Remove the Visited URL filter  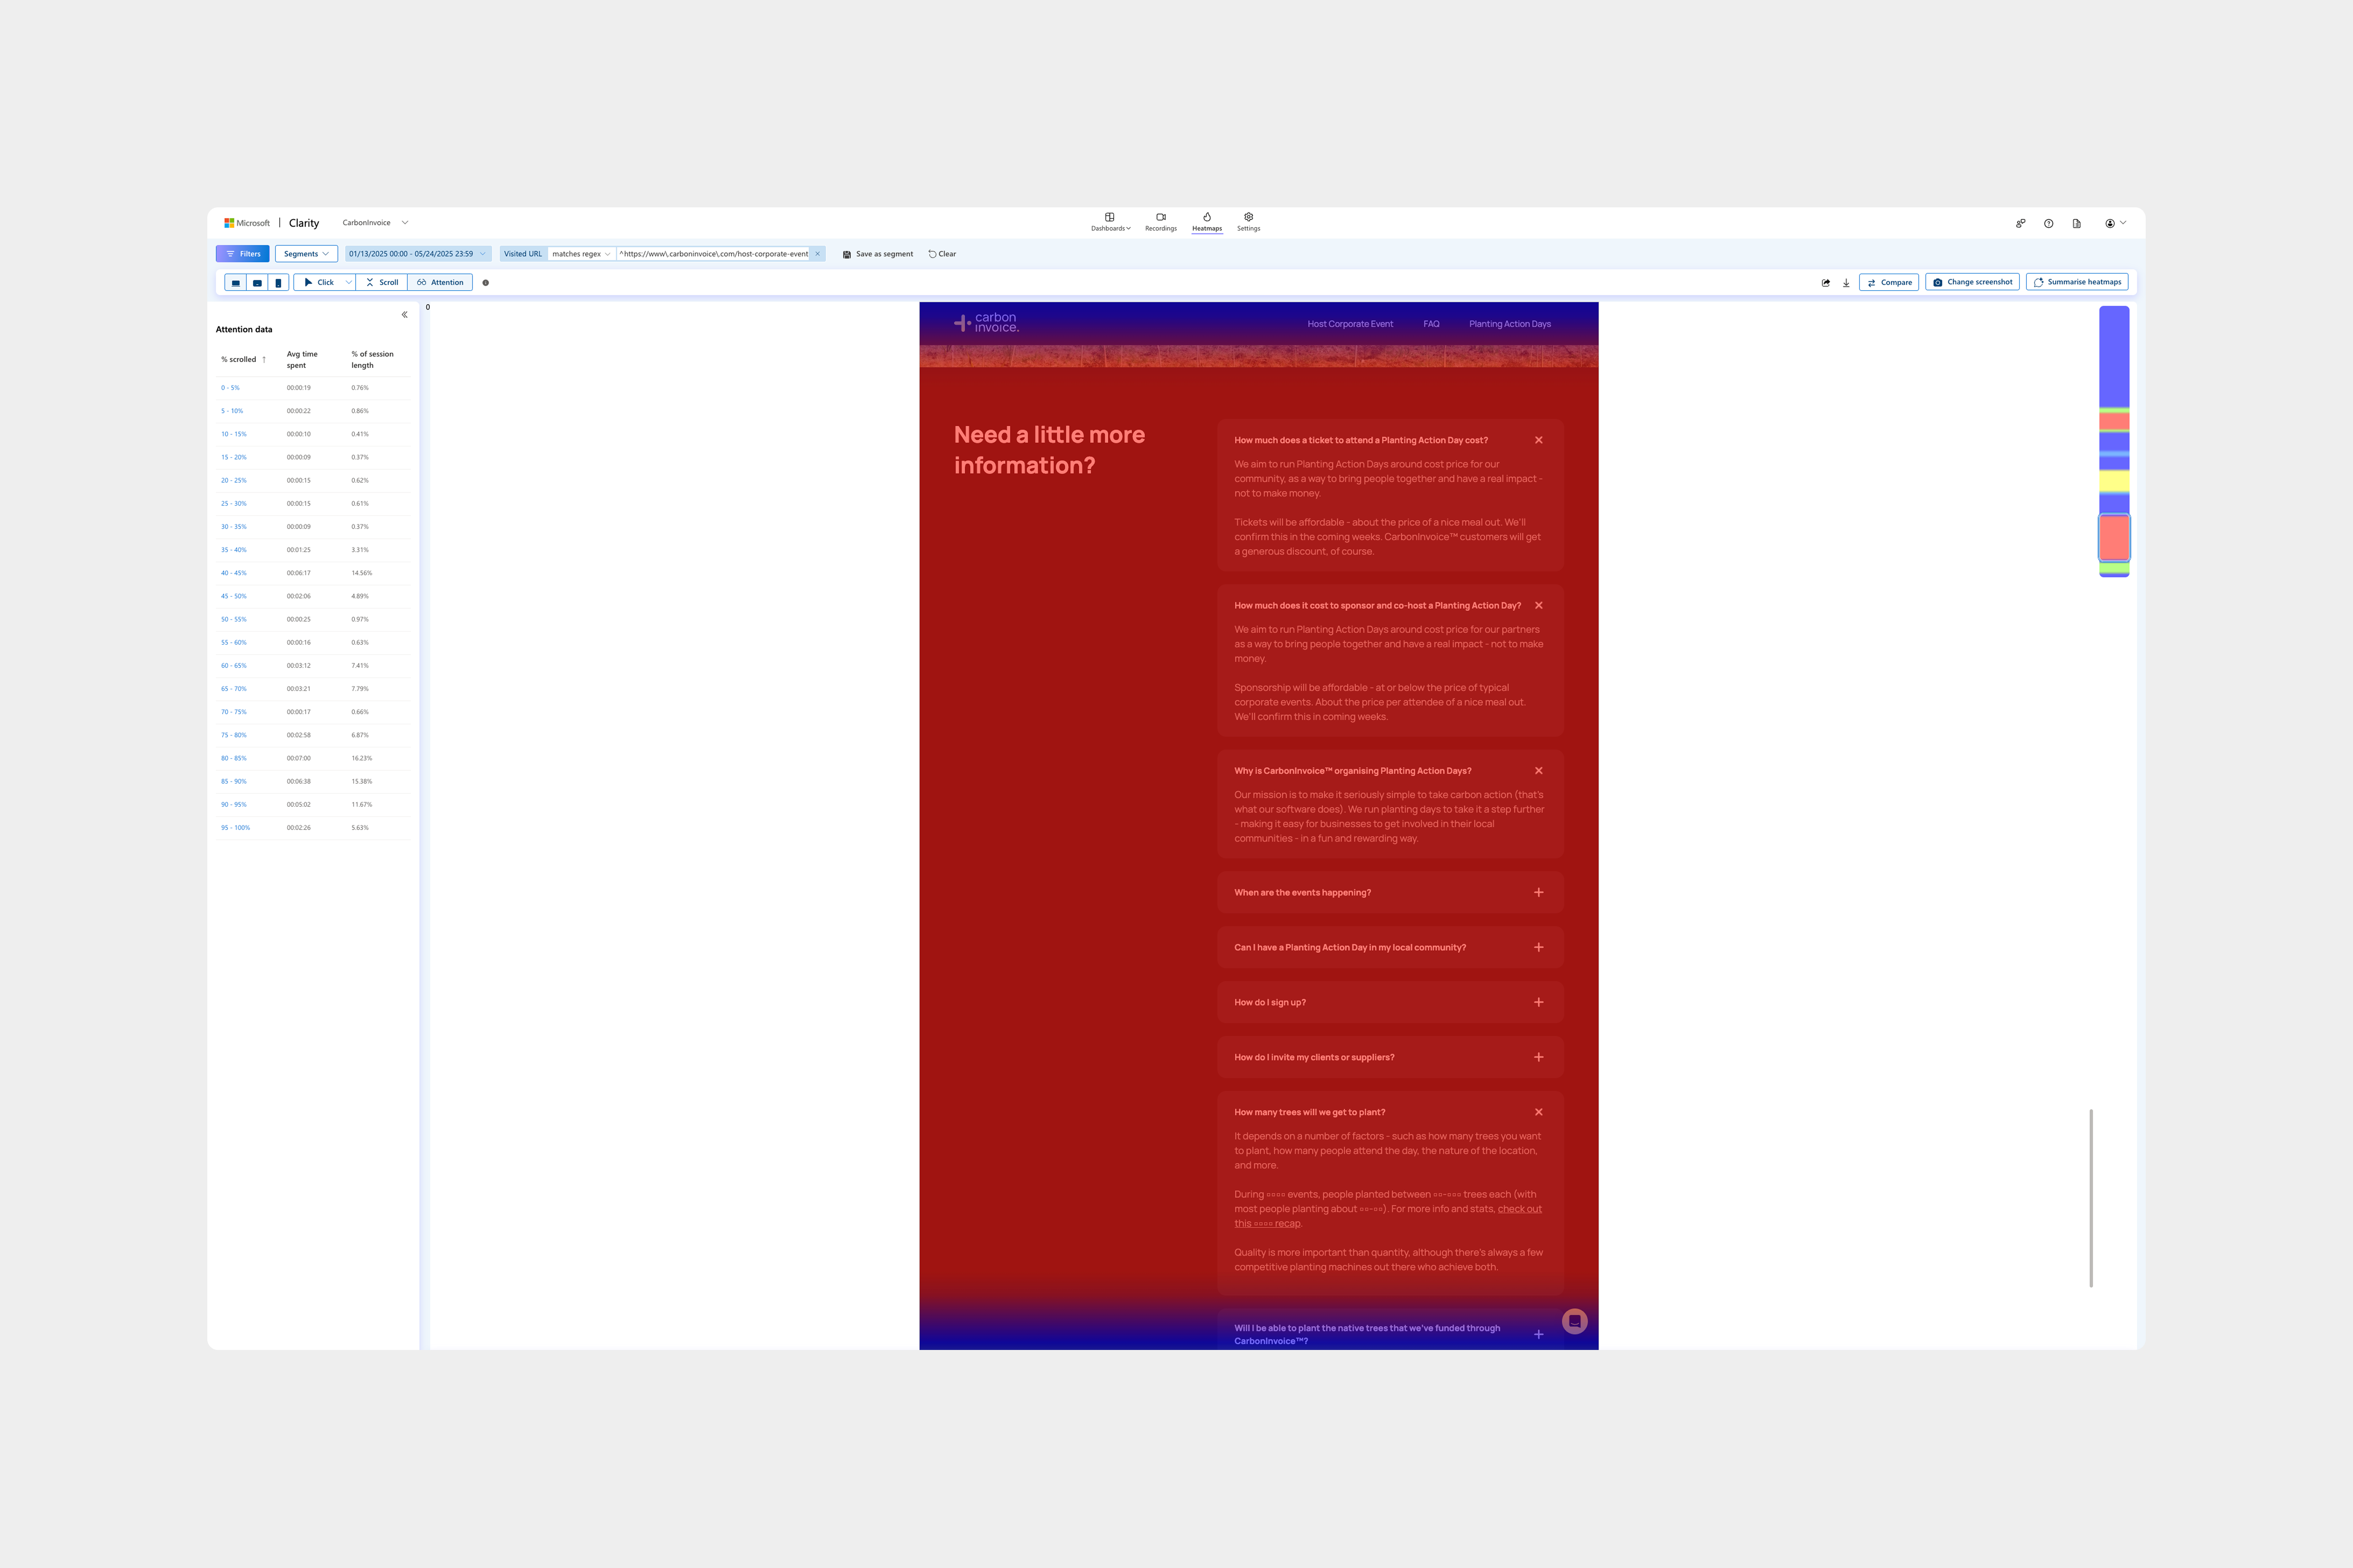click(x=817, y=254)
